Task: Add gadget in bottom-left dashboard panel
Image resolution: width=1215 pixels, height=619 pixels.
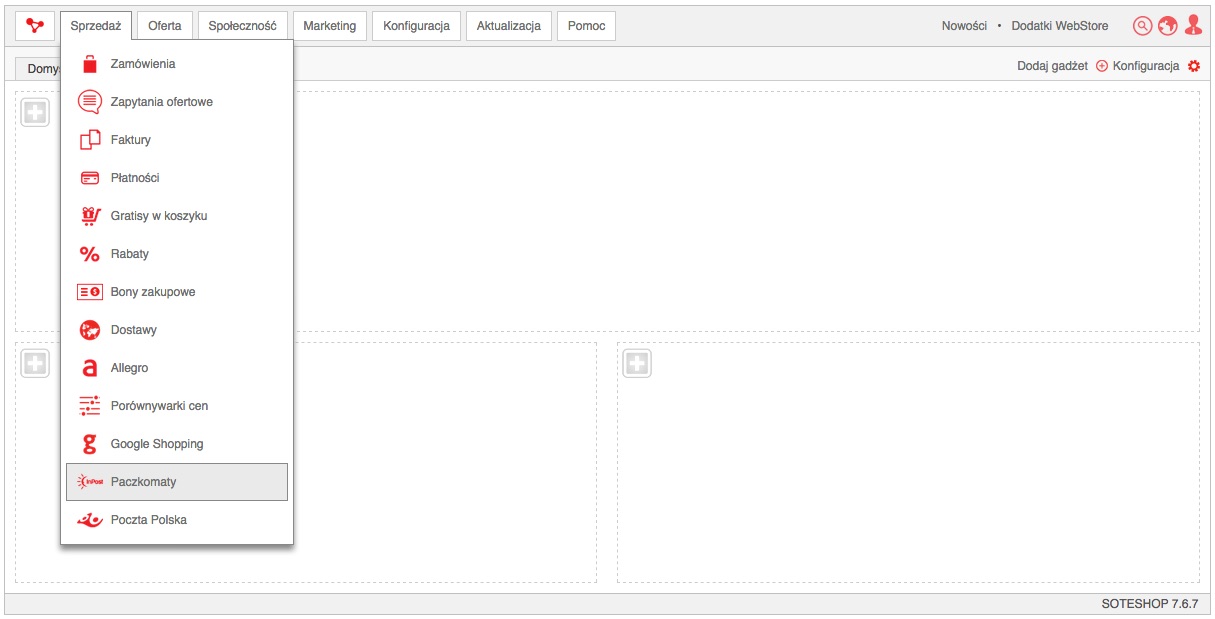Action: (x=35, y=364)
